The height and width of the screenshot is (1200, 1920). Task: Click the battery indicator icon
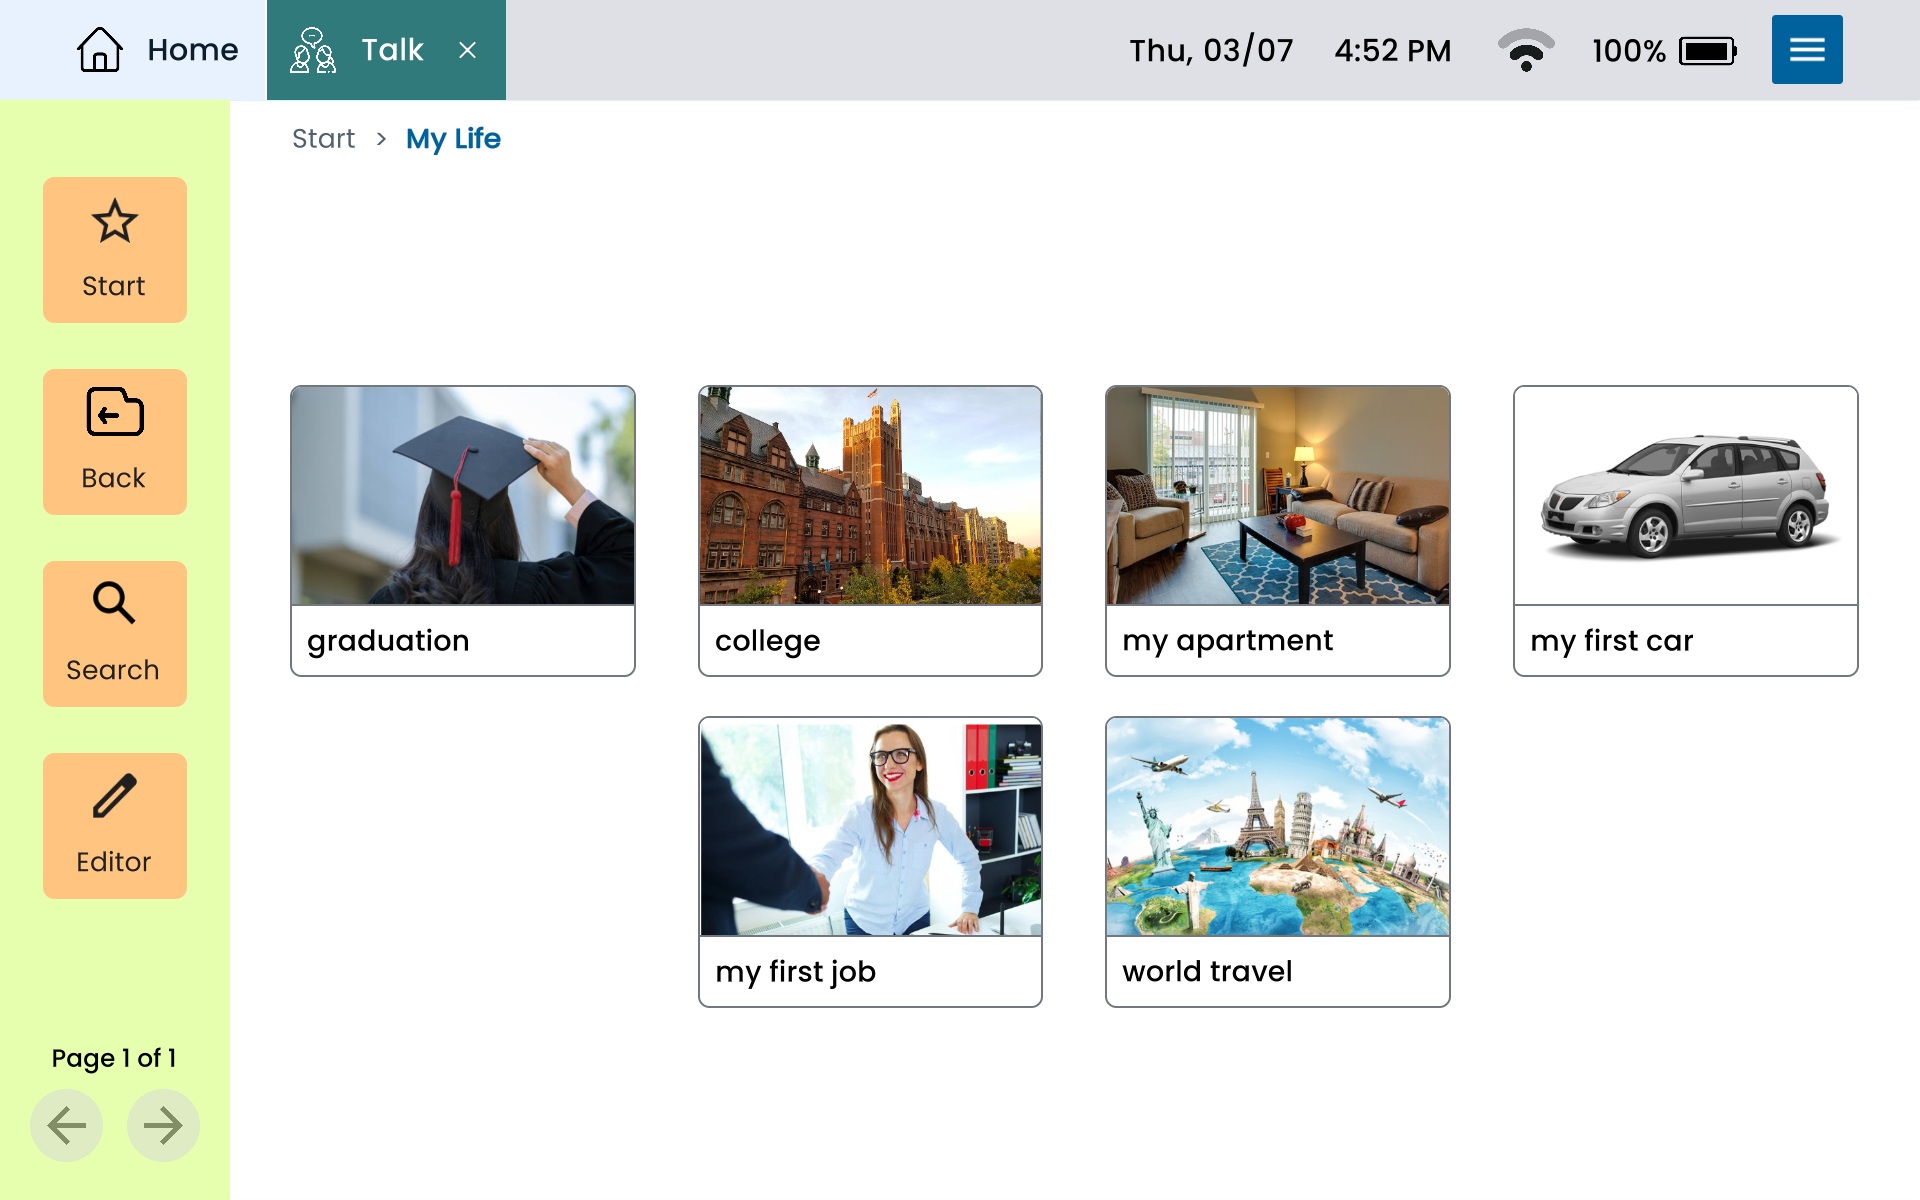pyautogui.click(x=1707, y=51)
